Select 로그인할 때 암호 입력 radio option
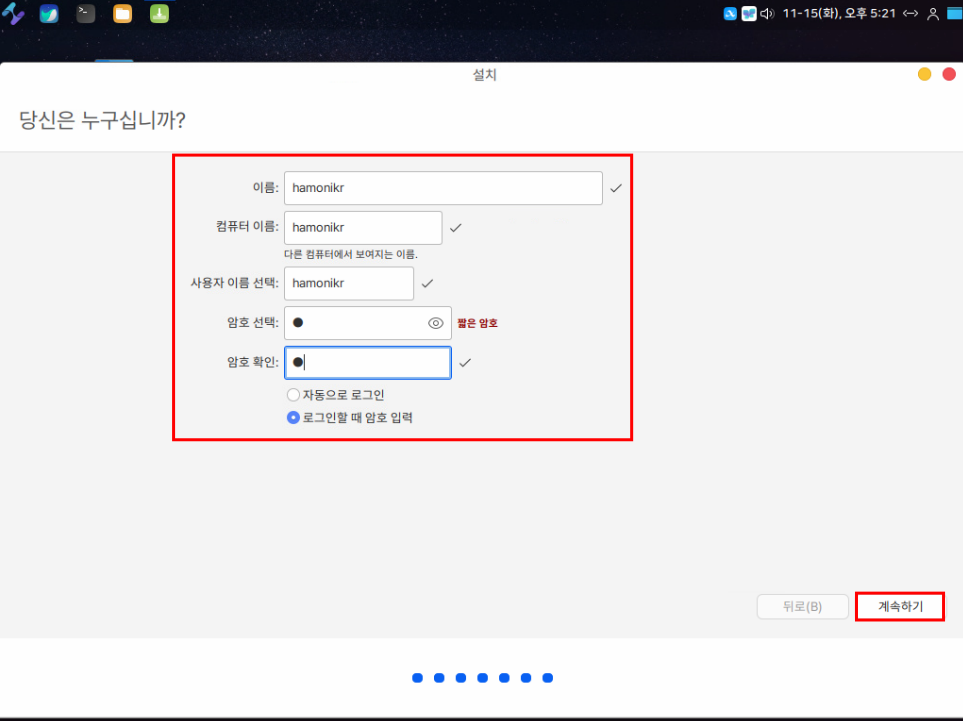Image resolution: width=963 pixels, height=721 pixels. (293, 418)
